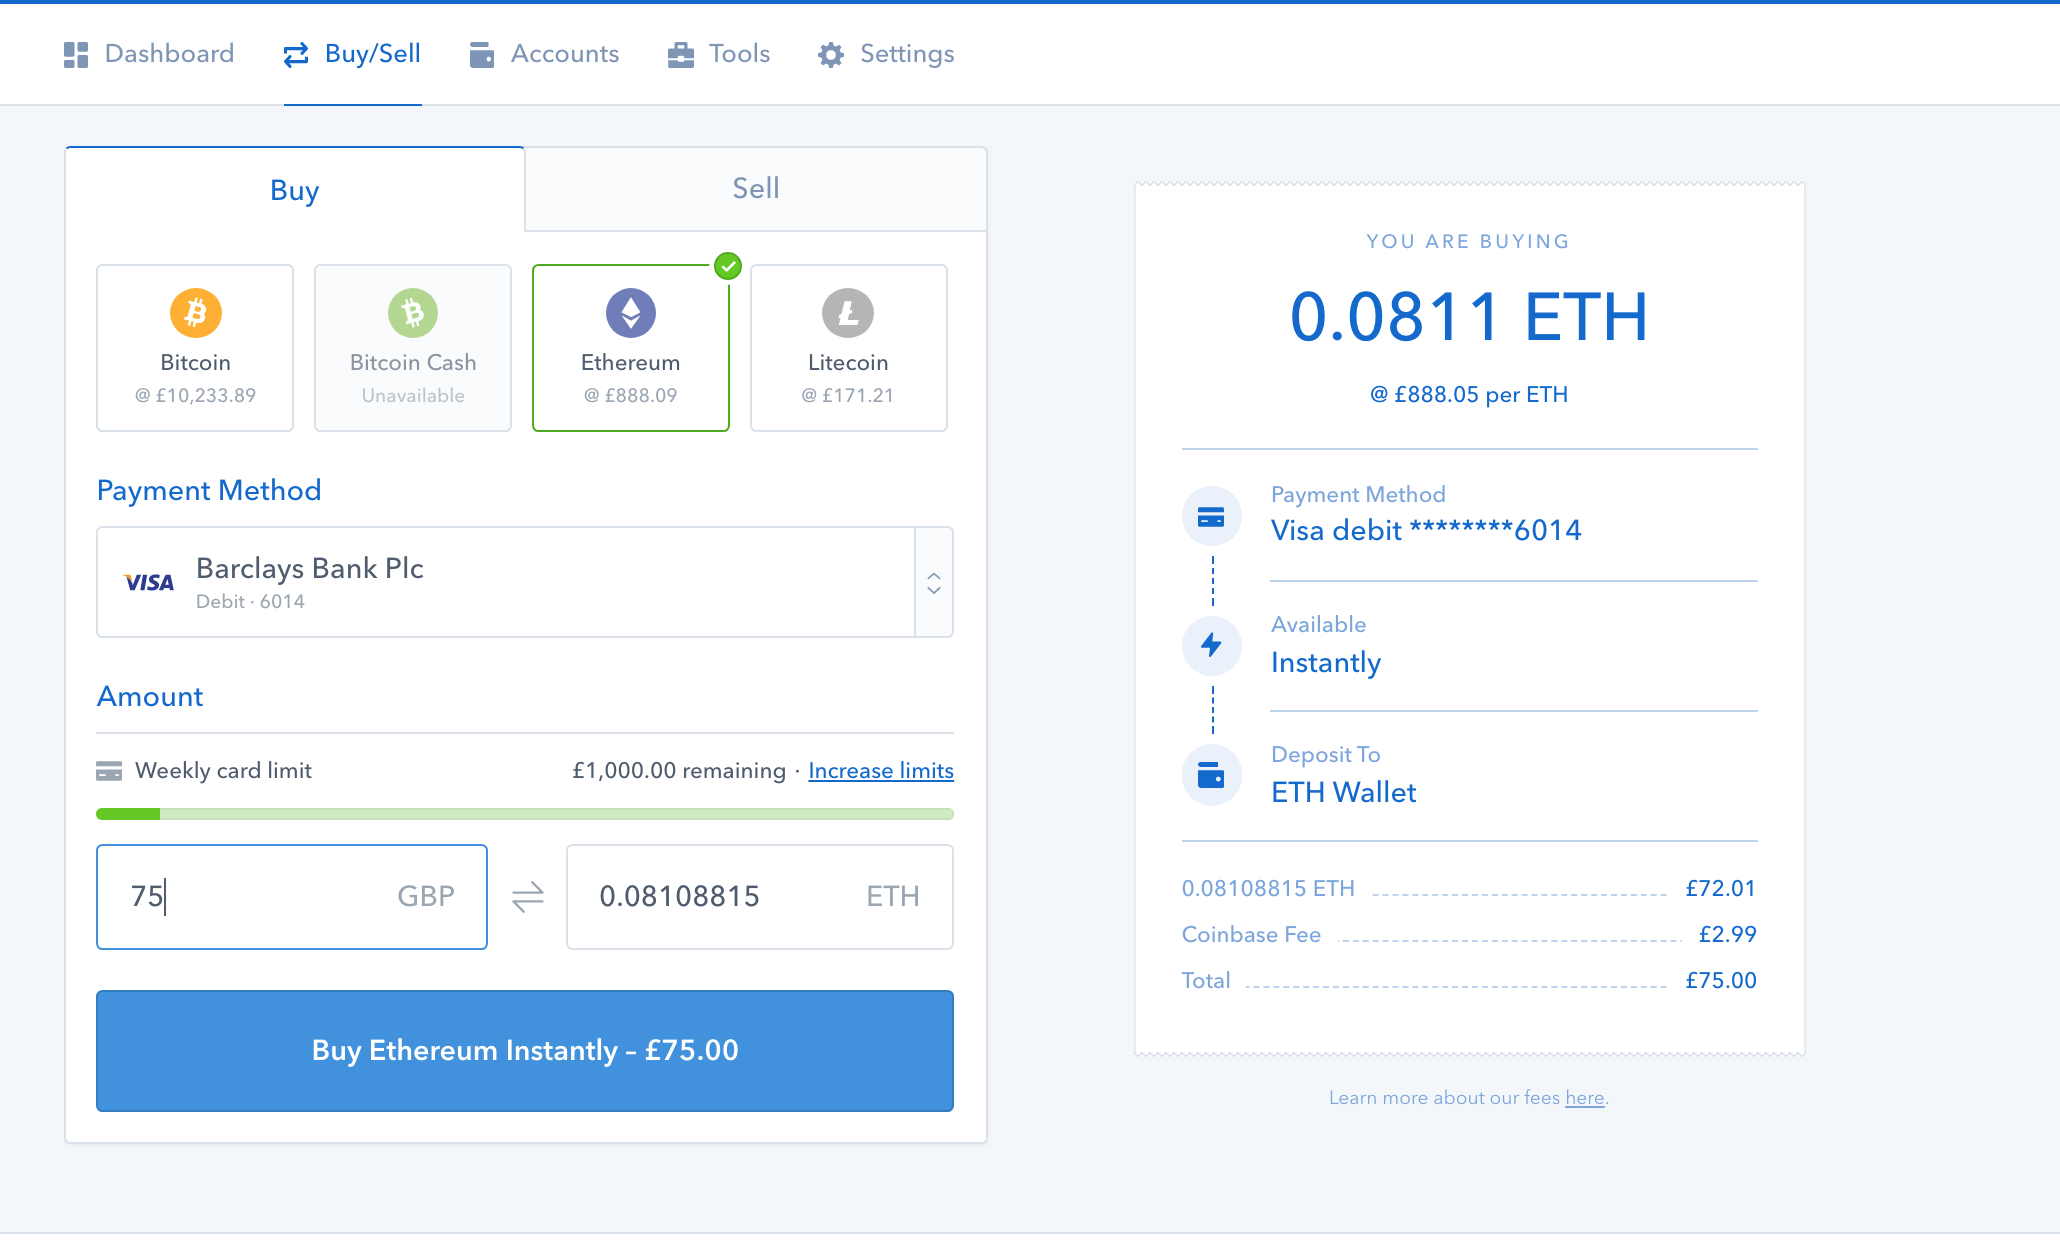
Task: Select Litecoin instead of Ethereum
Action: [848, 347]
